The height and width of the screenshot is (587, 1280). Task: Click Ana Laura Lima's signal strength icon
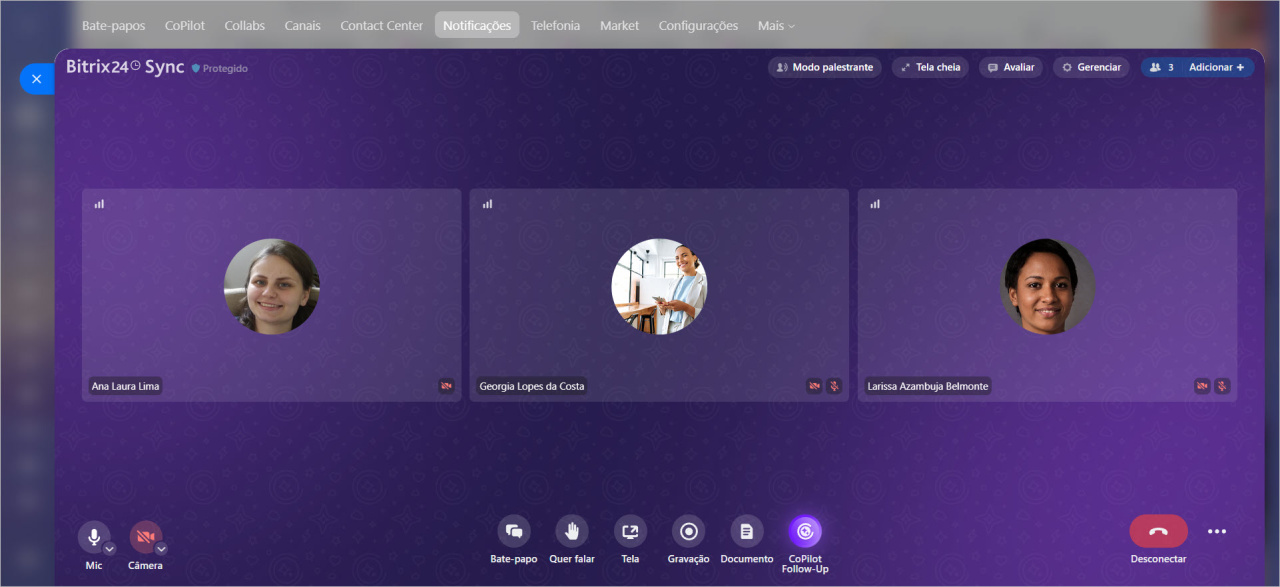pos(99,204)
